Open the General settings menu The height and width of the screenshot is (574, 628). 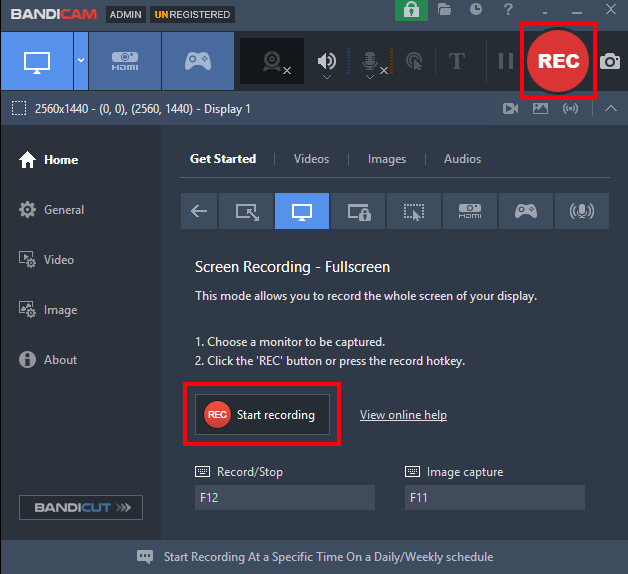(x=64, y=210)
